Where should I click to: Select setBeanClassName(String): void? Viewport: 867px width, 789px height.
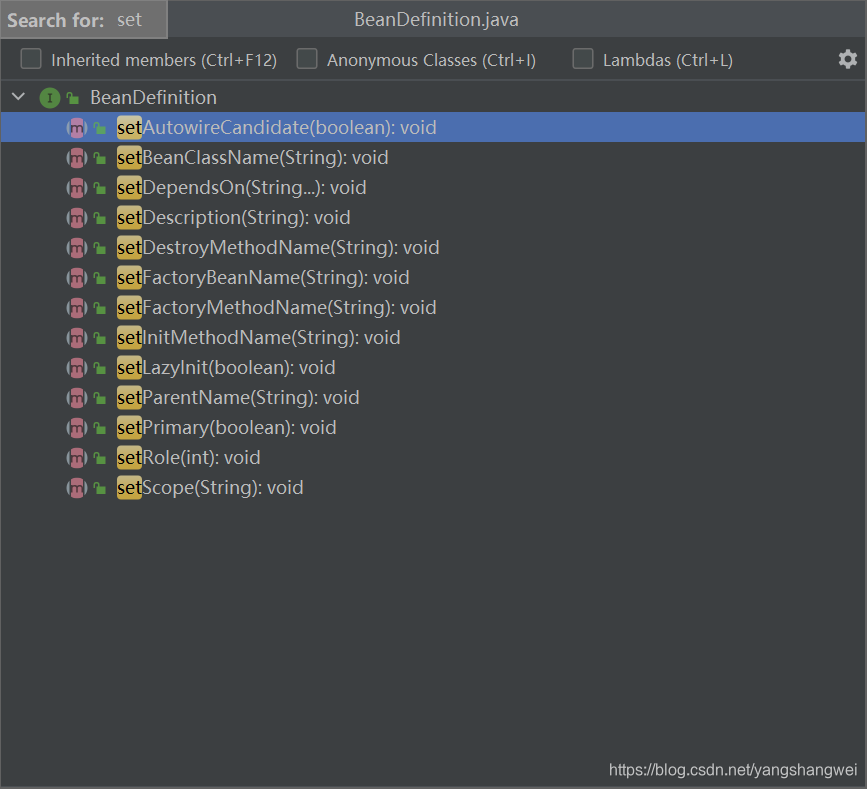click(433, 158)
